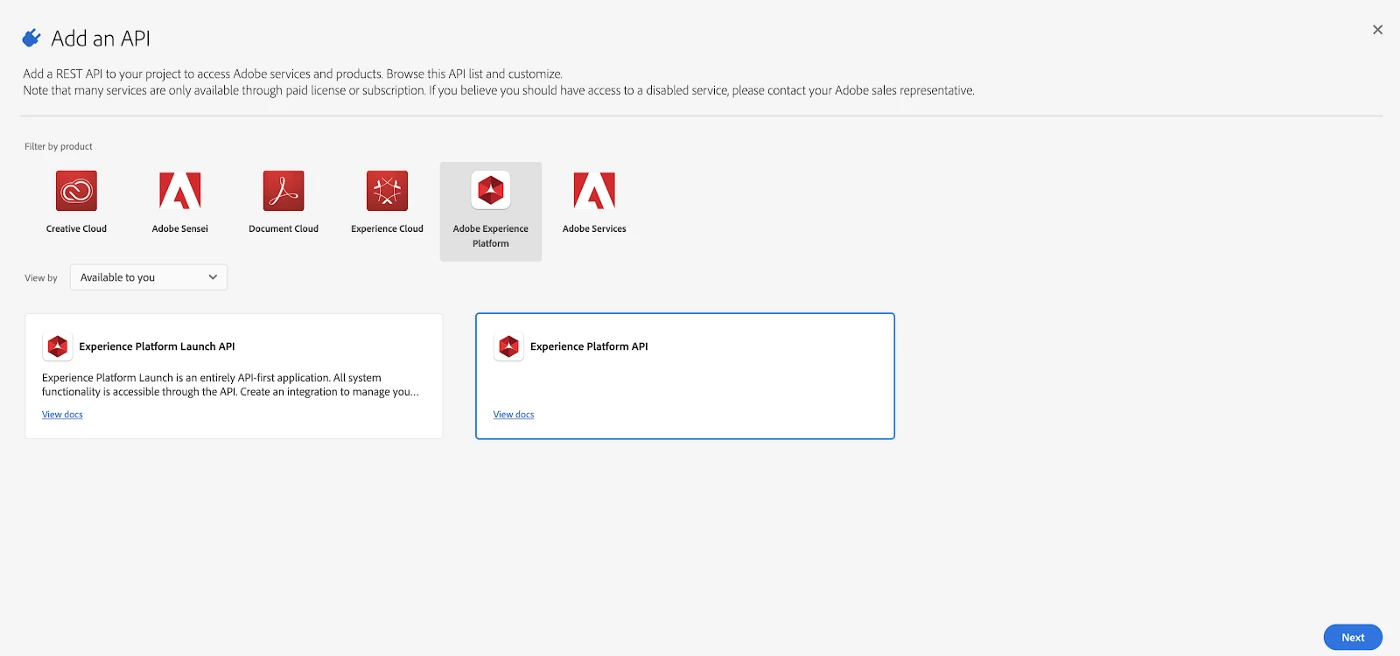Image resolution: width=1400 pixels, height=656 pixels.
Task: Click the plug icon beside Add an API
Action: 32,38
